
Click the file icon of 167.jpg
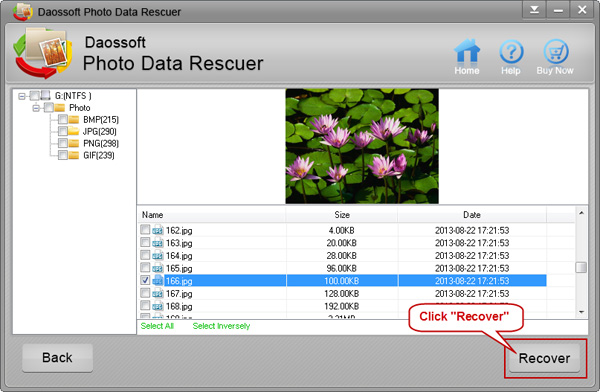pyautogui.click(x=158, y=293)
